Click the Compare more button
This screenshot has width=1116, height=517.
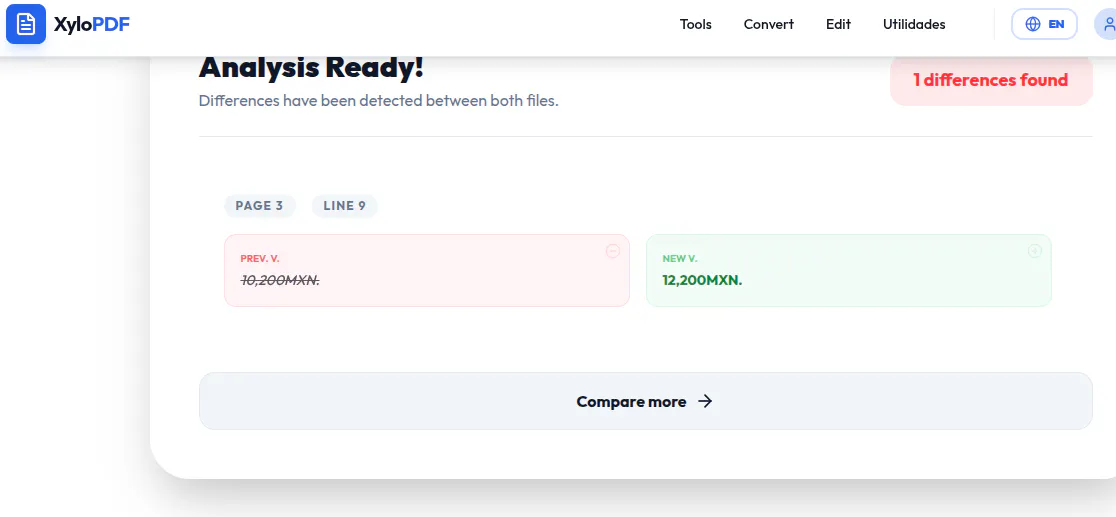pyautogui.click(x=646, y=401)
